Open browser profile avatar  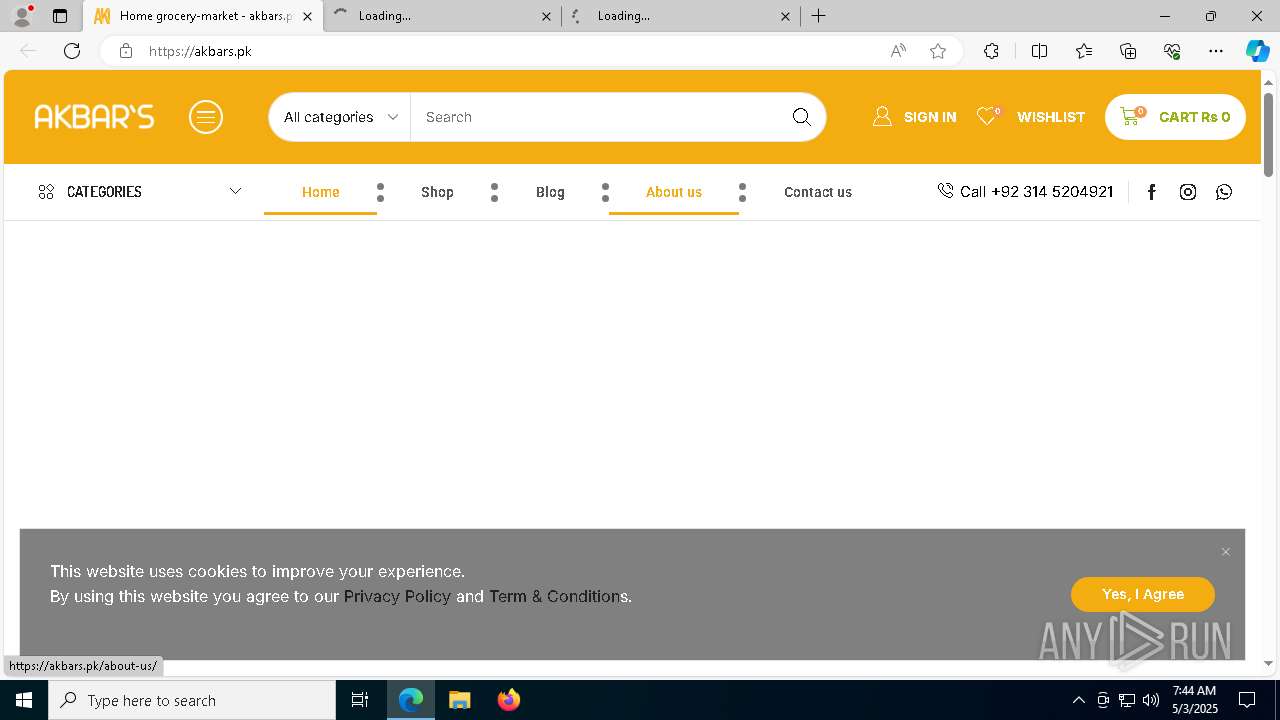pos(21,16)
